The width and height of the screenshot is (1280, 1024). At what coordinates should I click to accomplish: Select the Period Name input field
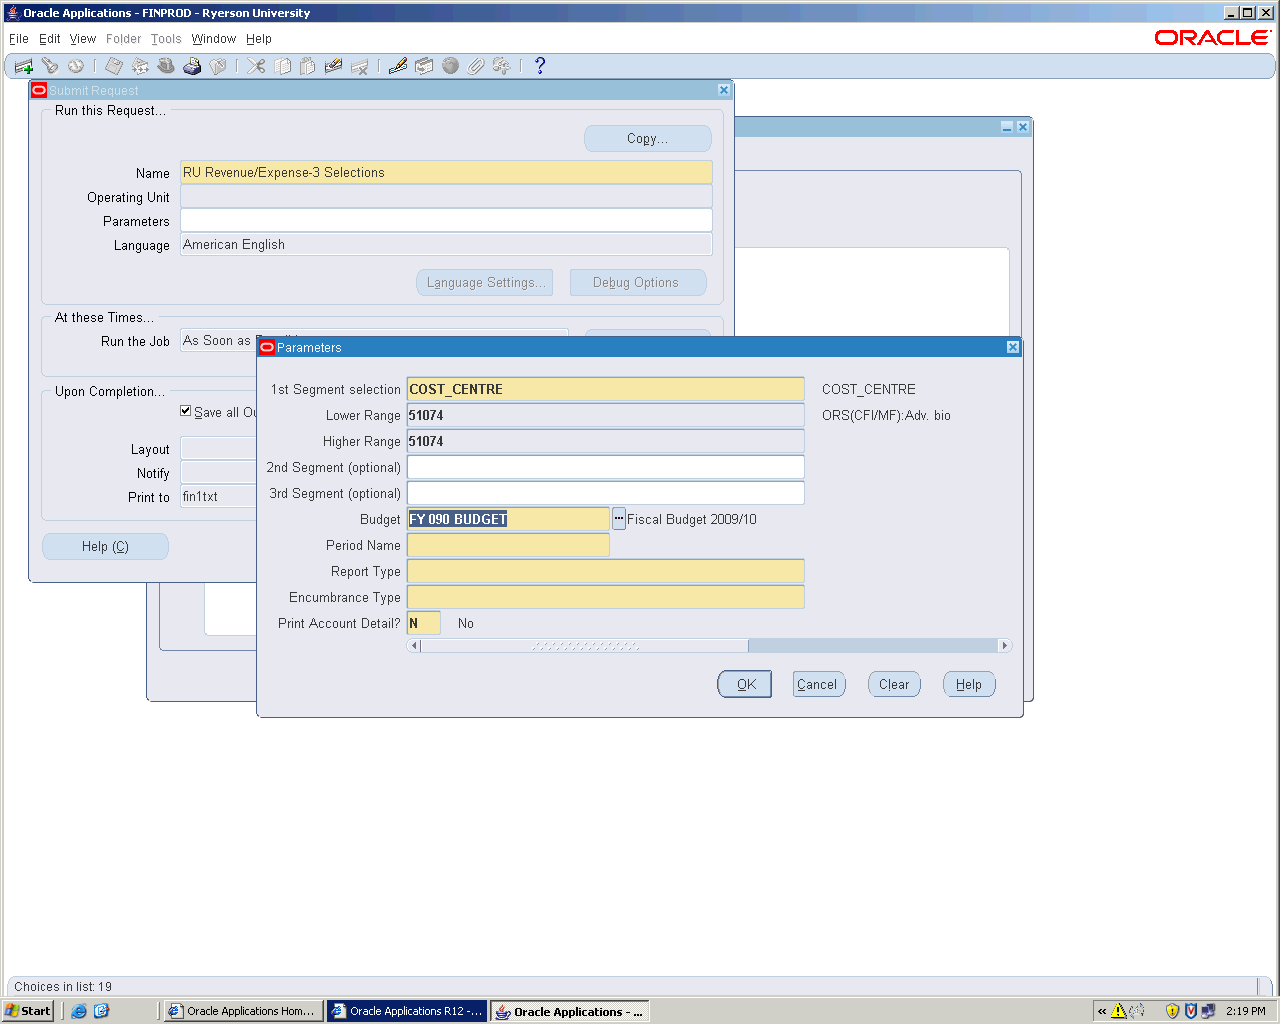tap(508, 545)
